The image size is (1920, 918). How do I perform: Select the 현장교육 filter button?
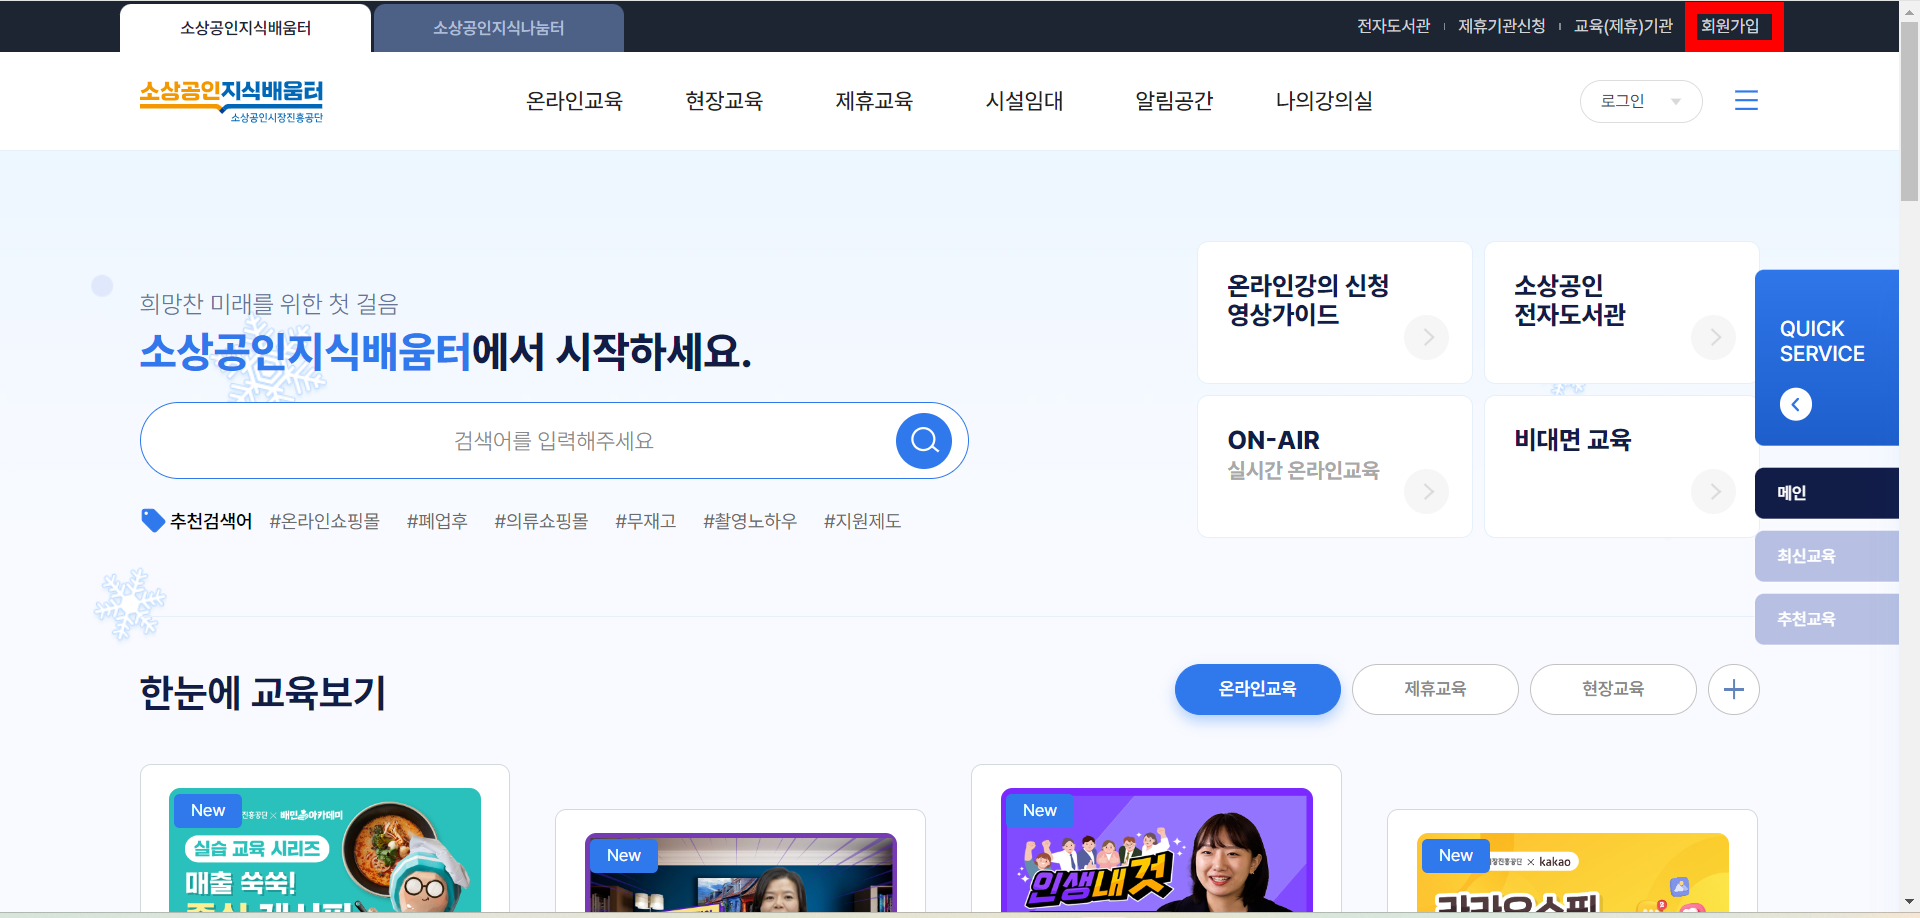(1613, 689)
